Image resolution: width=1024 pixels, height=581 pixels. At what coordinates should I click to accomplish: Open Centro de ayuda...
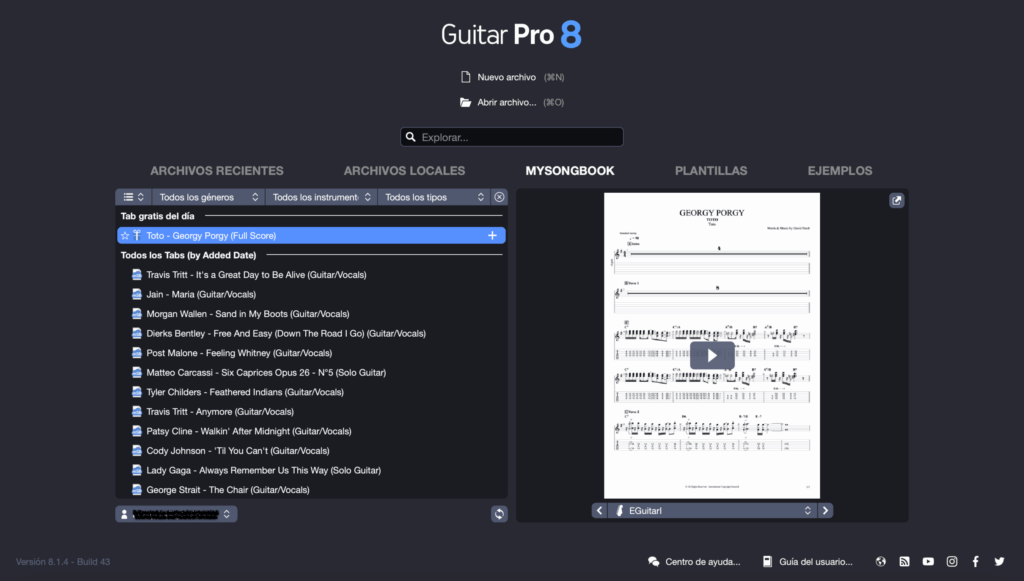point(694,561)
